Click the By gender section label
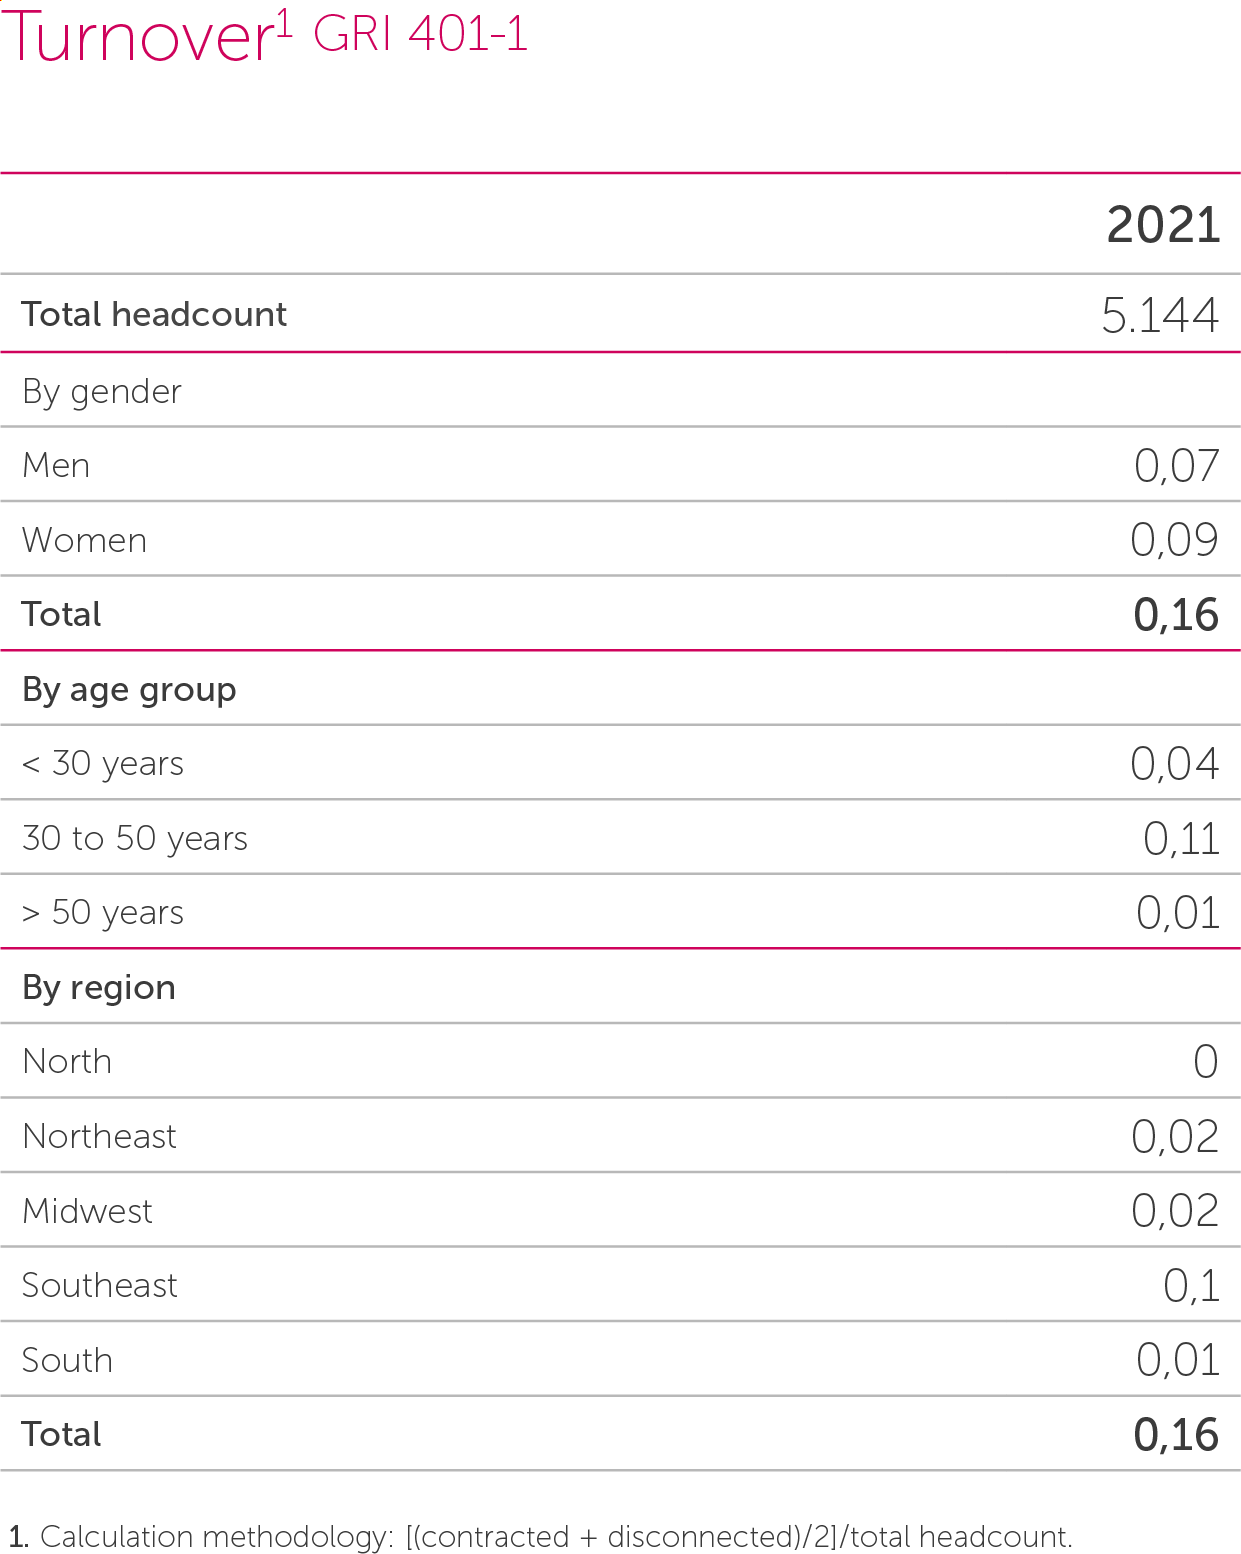The width and height of the screenshot is (1241, 1554). [102, 391]
